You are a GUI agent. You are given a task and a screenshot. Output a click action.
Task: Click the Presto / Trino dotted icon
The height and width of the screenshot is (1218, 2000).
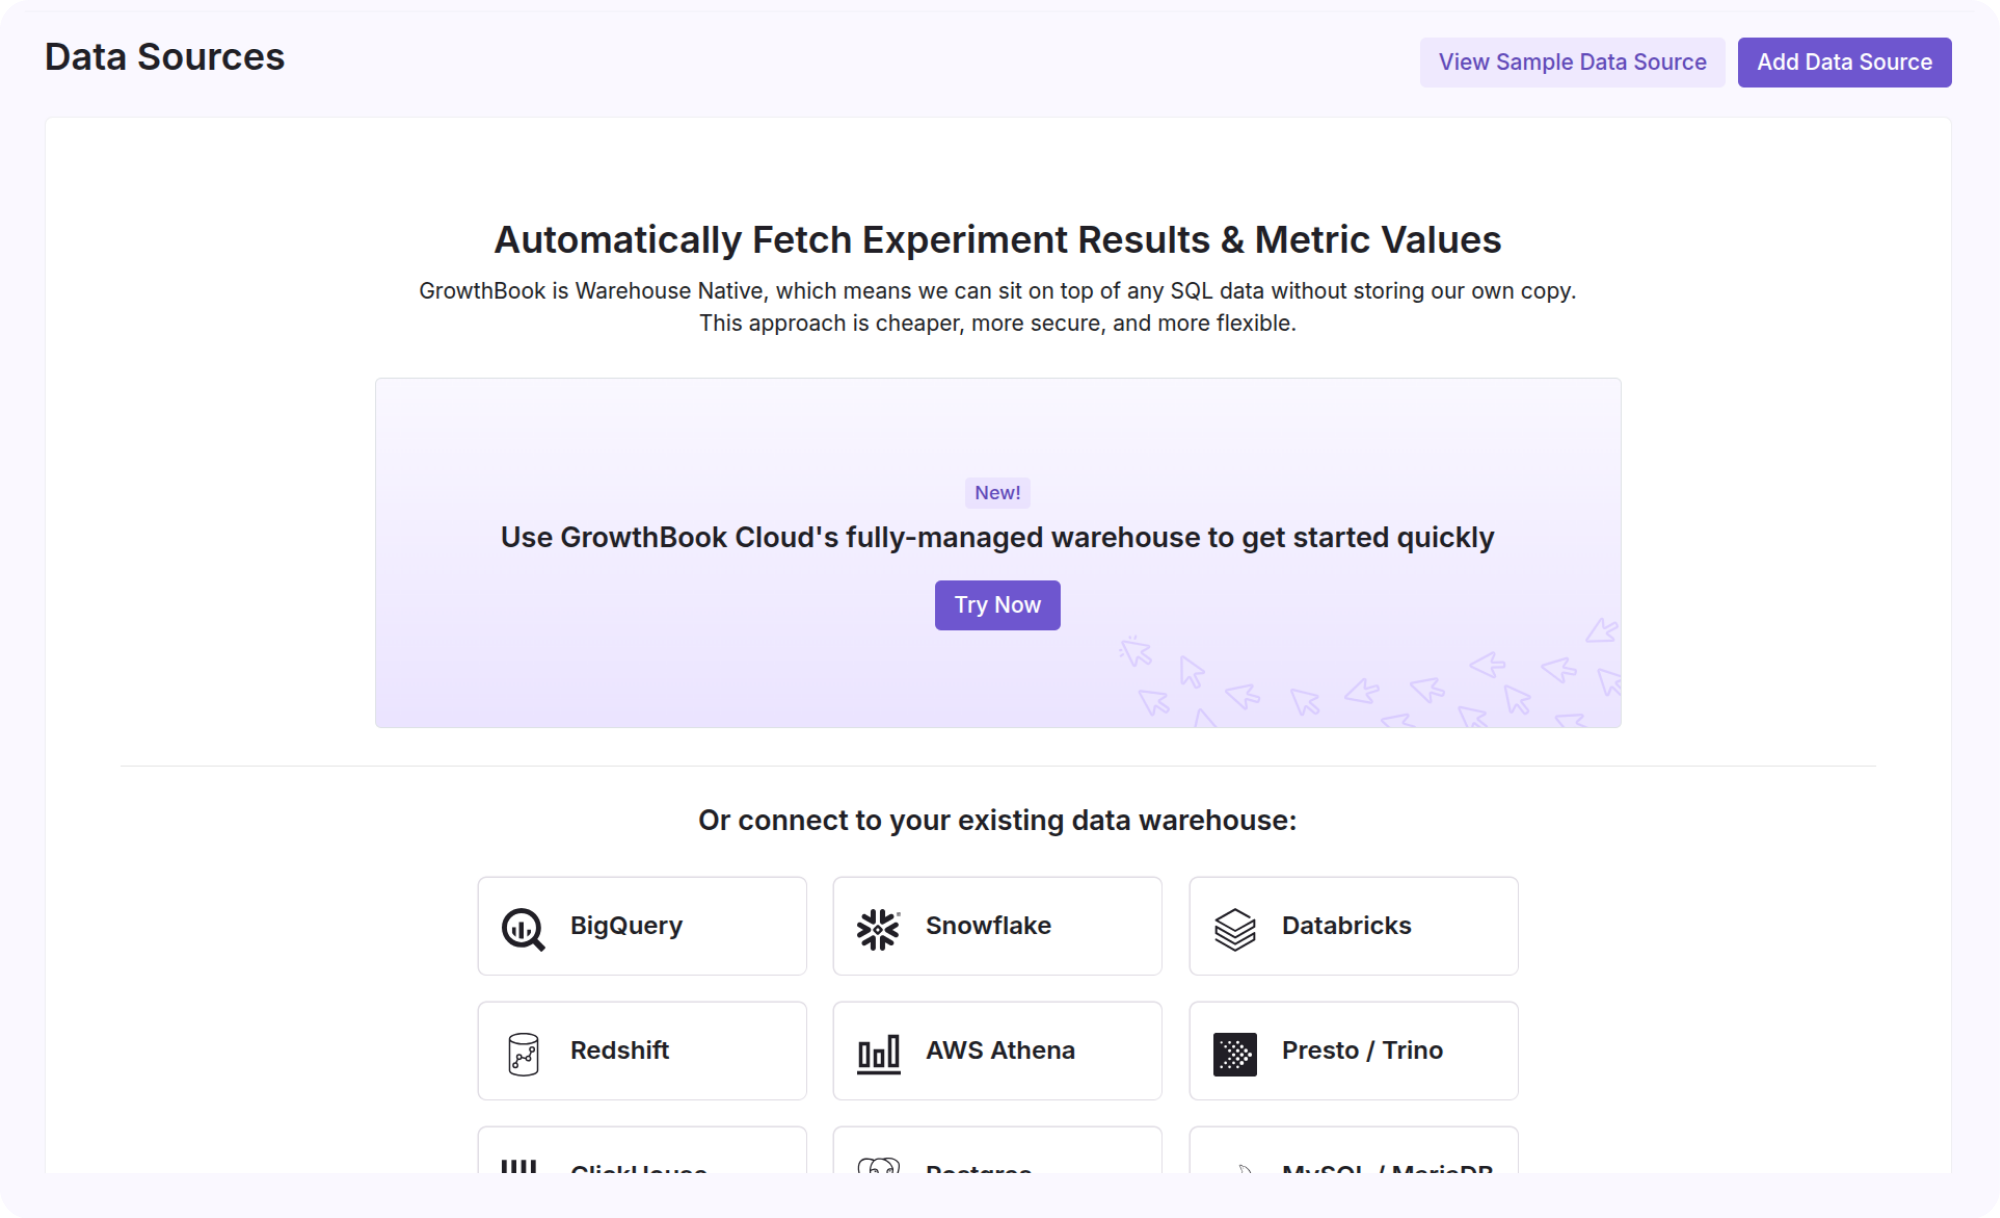pyautogui.click(x=1235, y=1054)
